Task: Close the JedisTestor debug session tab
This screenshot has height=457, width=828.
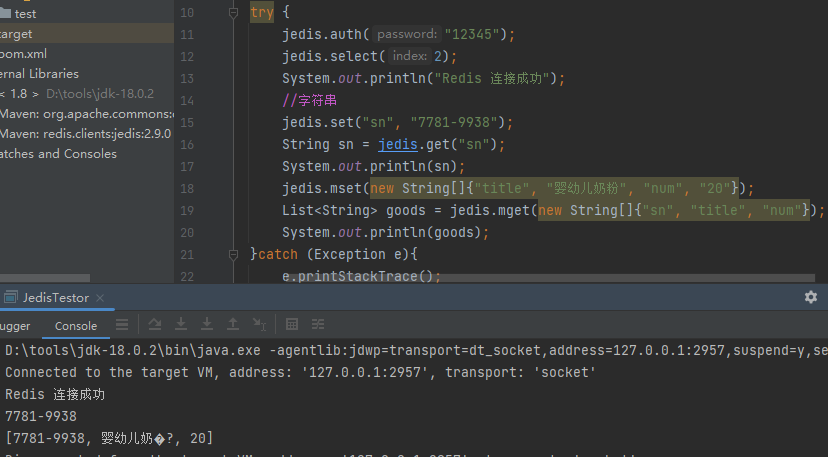Action: (x=102, y=298)
